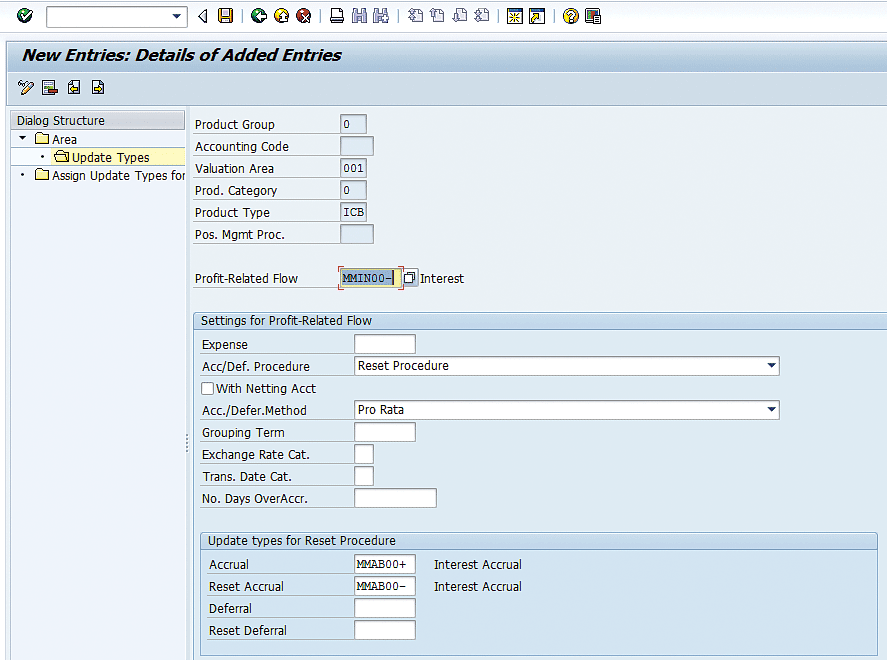Print using the printer icon
The width and height of the screenshot is (887, 660).
coord(337,16)
